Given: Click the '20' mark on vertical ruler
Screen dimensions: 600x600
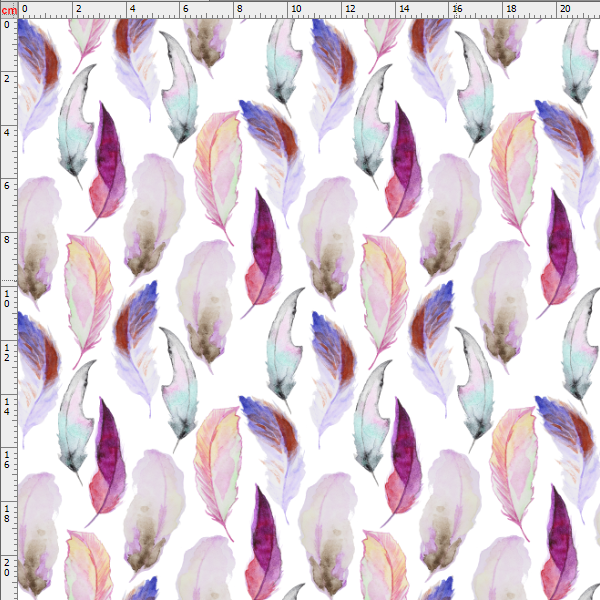Looking at the screenshot, I should coord(7,567).
